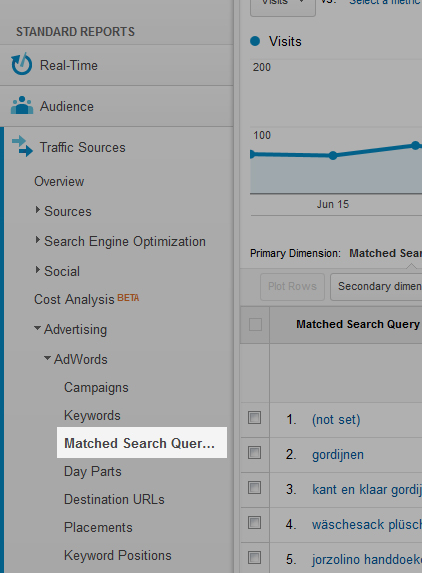Check the box for kant en klaar row
This screenshot has width=422, height=573.
click(x=254, y=487)
